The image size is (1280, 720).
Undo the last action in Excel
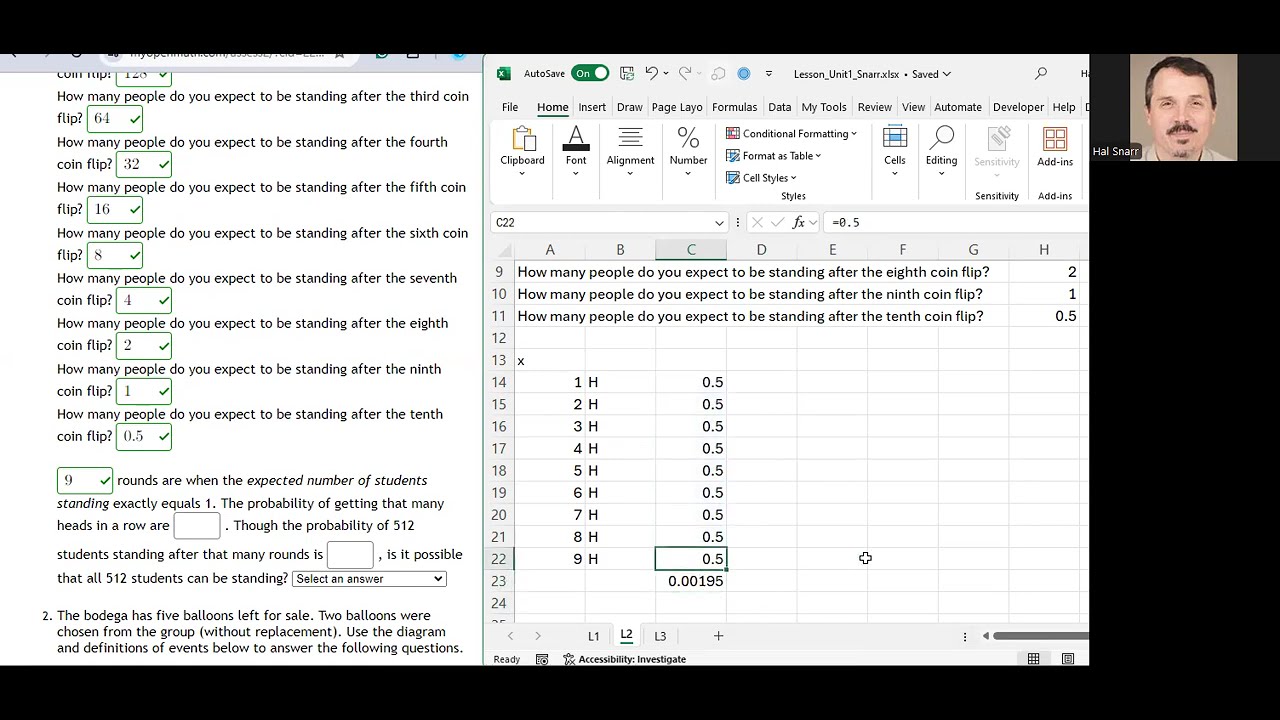pyautogui.click(x=651, y=73)
